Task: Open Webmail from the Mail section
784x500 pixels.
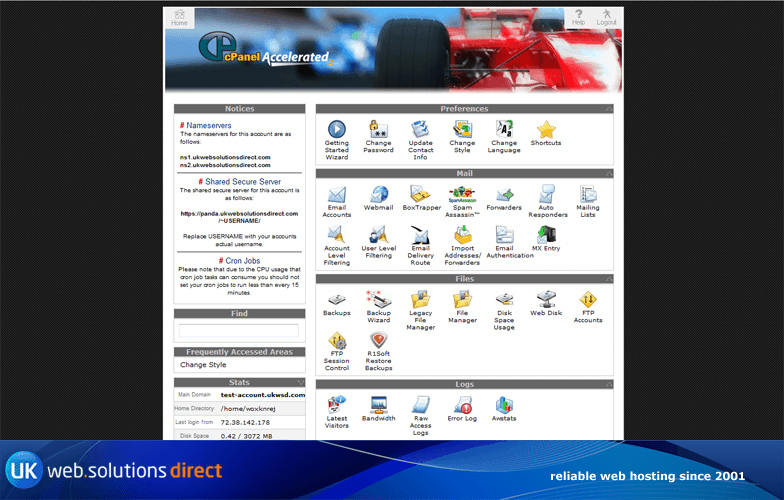Action: pyautogui.click(x=378, y=195)
